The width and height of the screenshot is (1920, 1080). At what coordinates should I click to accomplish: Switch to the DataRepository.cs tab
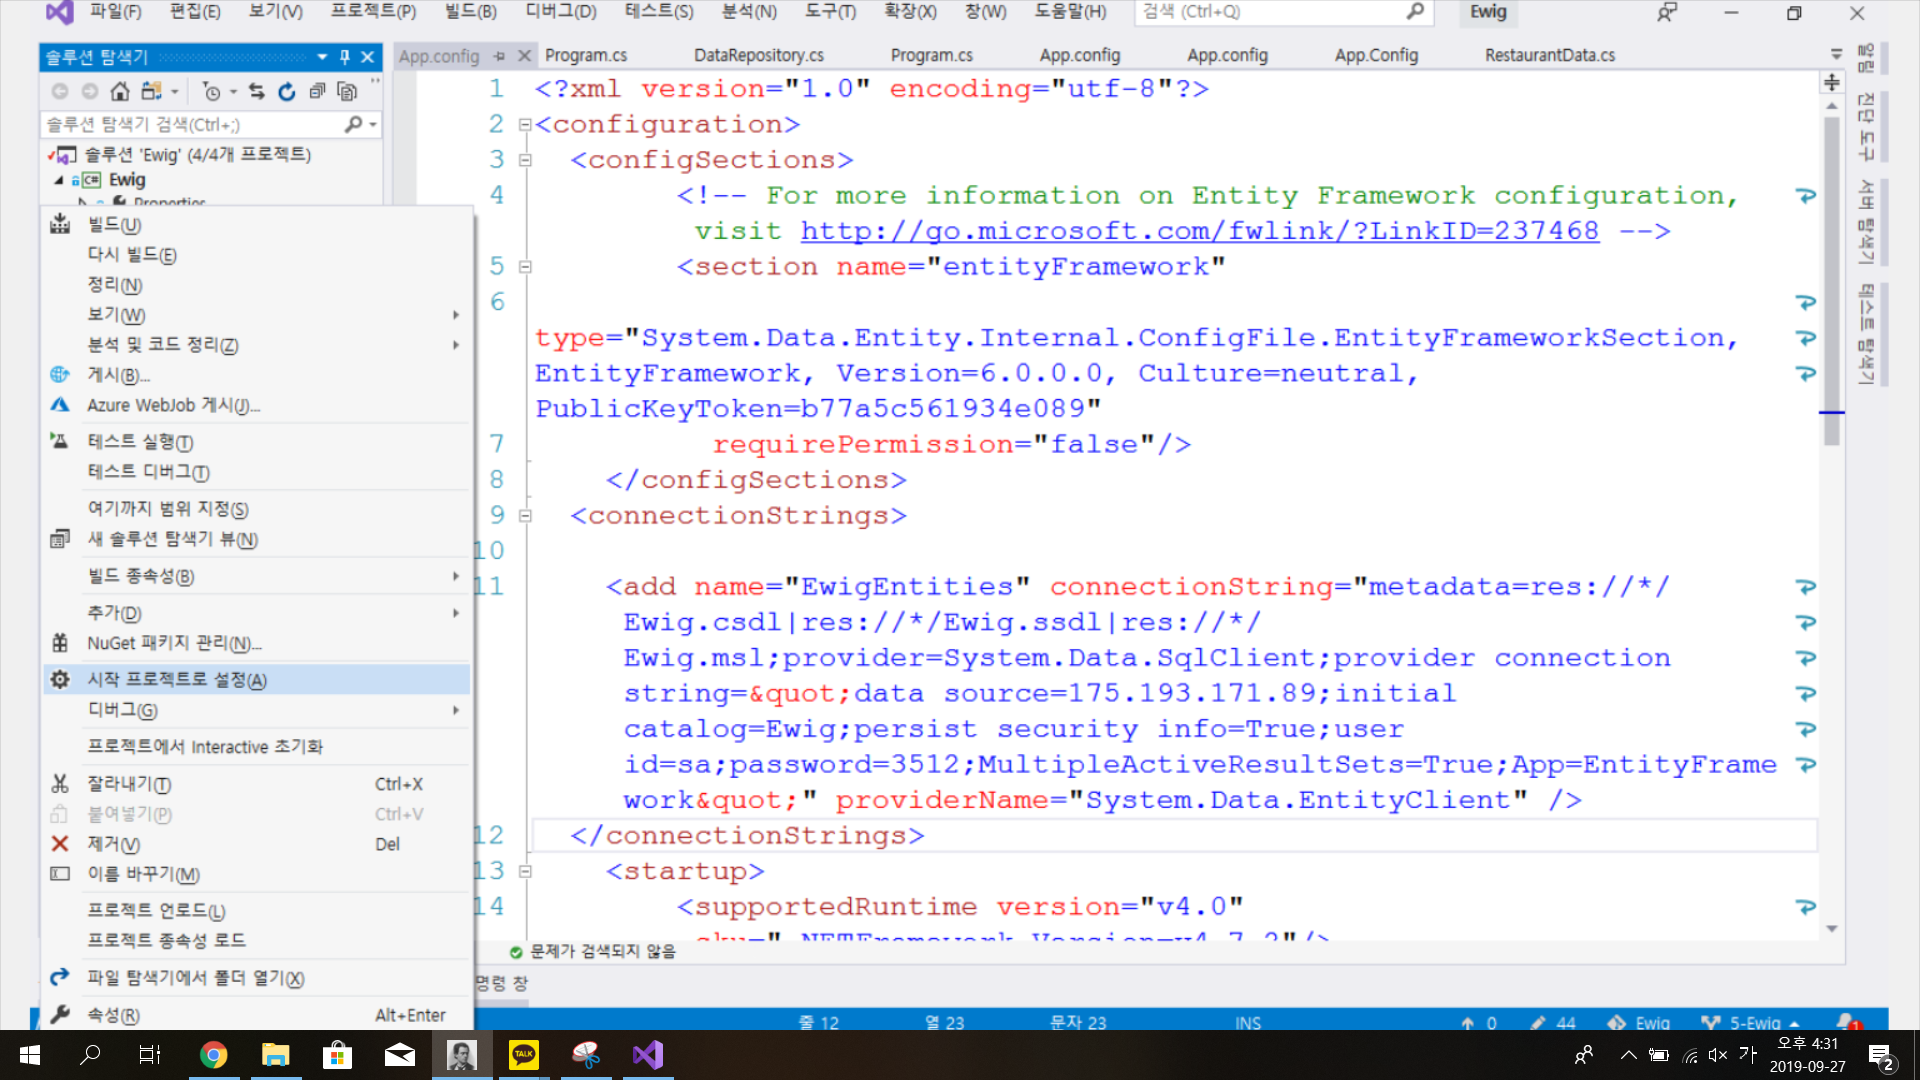pyautogui.click(x=758, y=56)
